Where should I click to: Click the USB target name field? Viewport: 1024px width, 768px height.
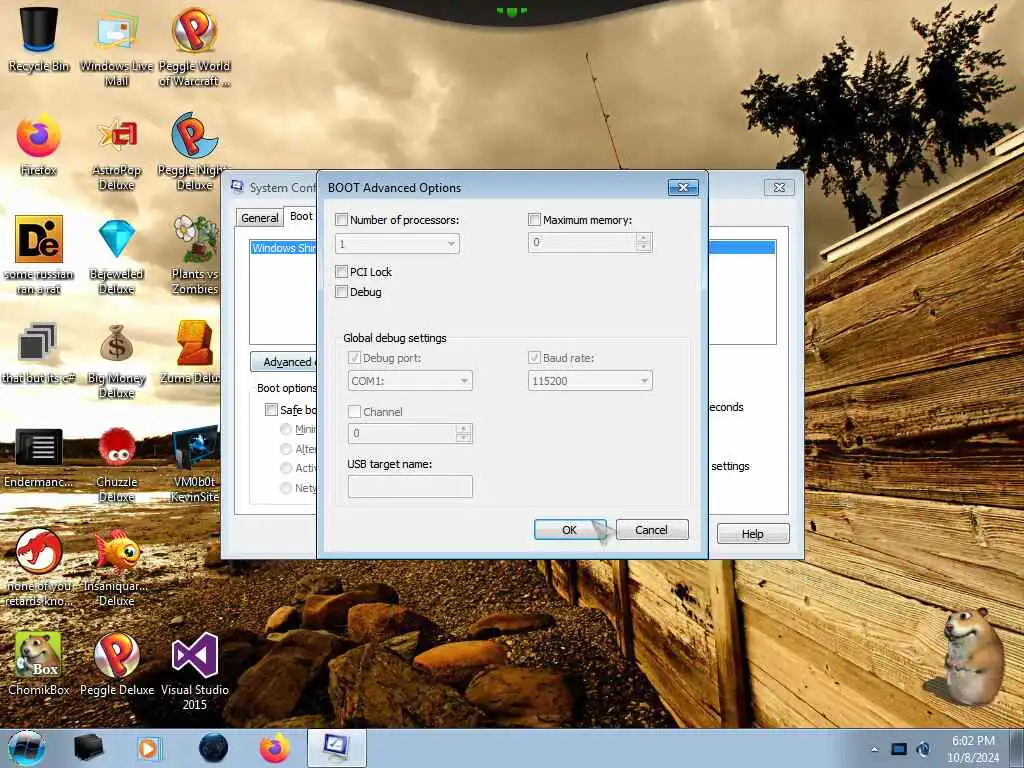click(410, 487)
